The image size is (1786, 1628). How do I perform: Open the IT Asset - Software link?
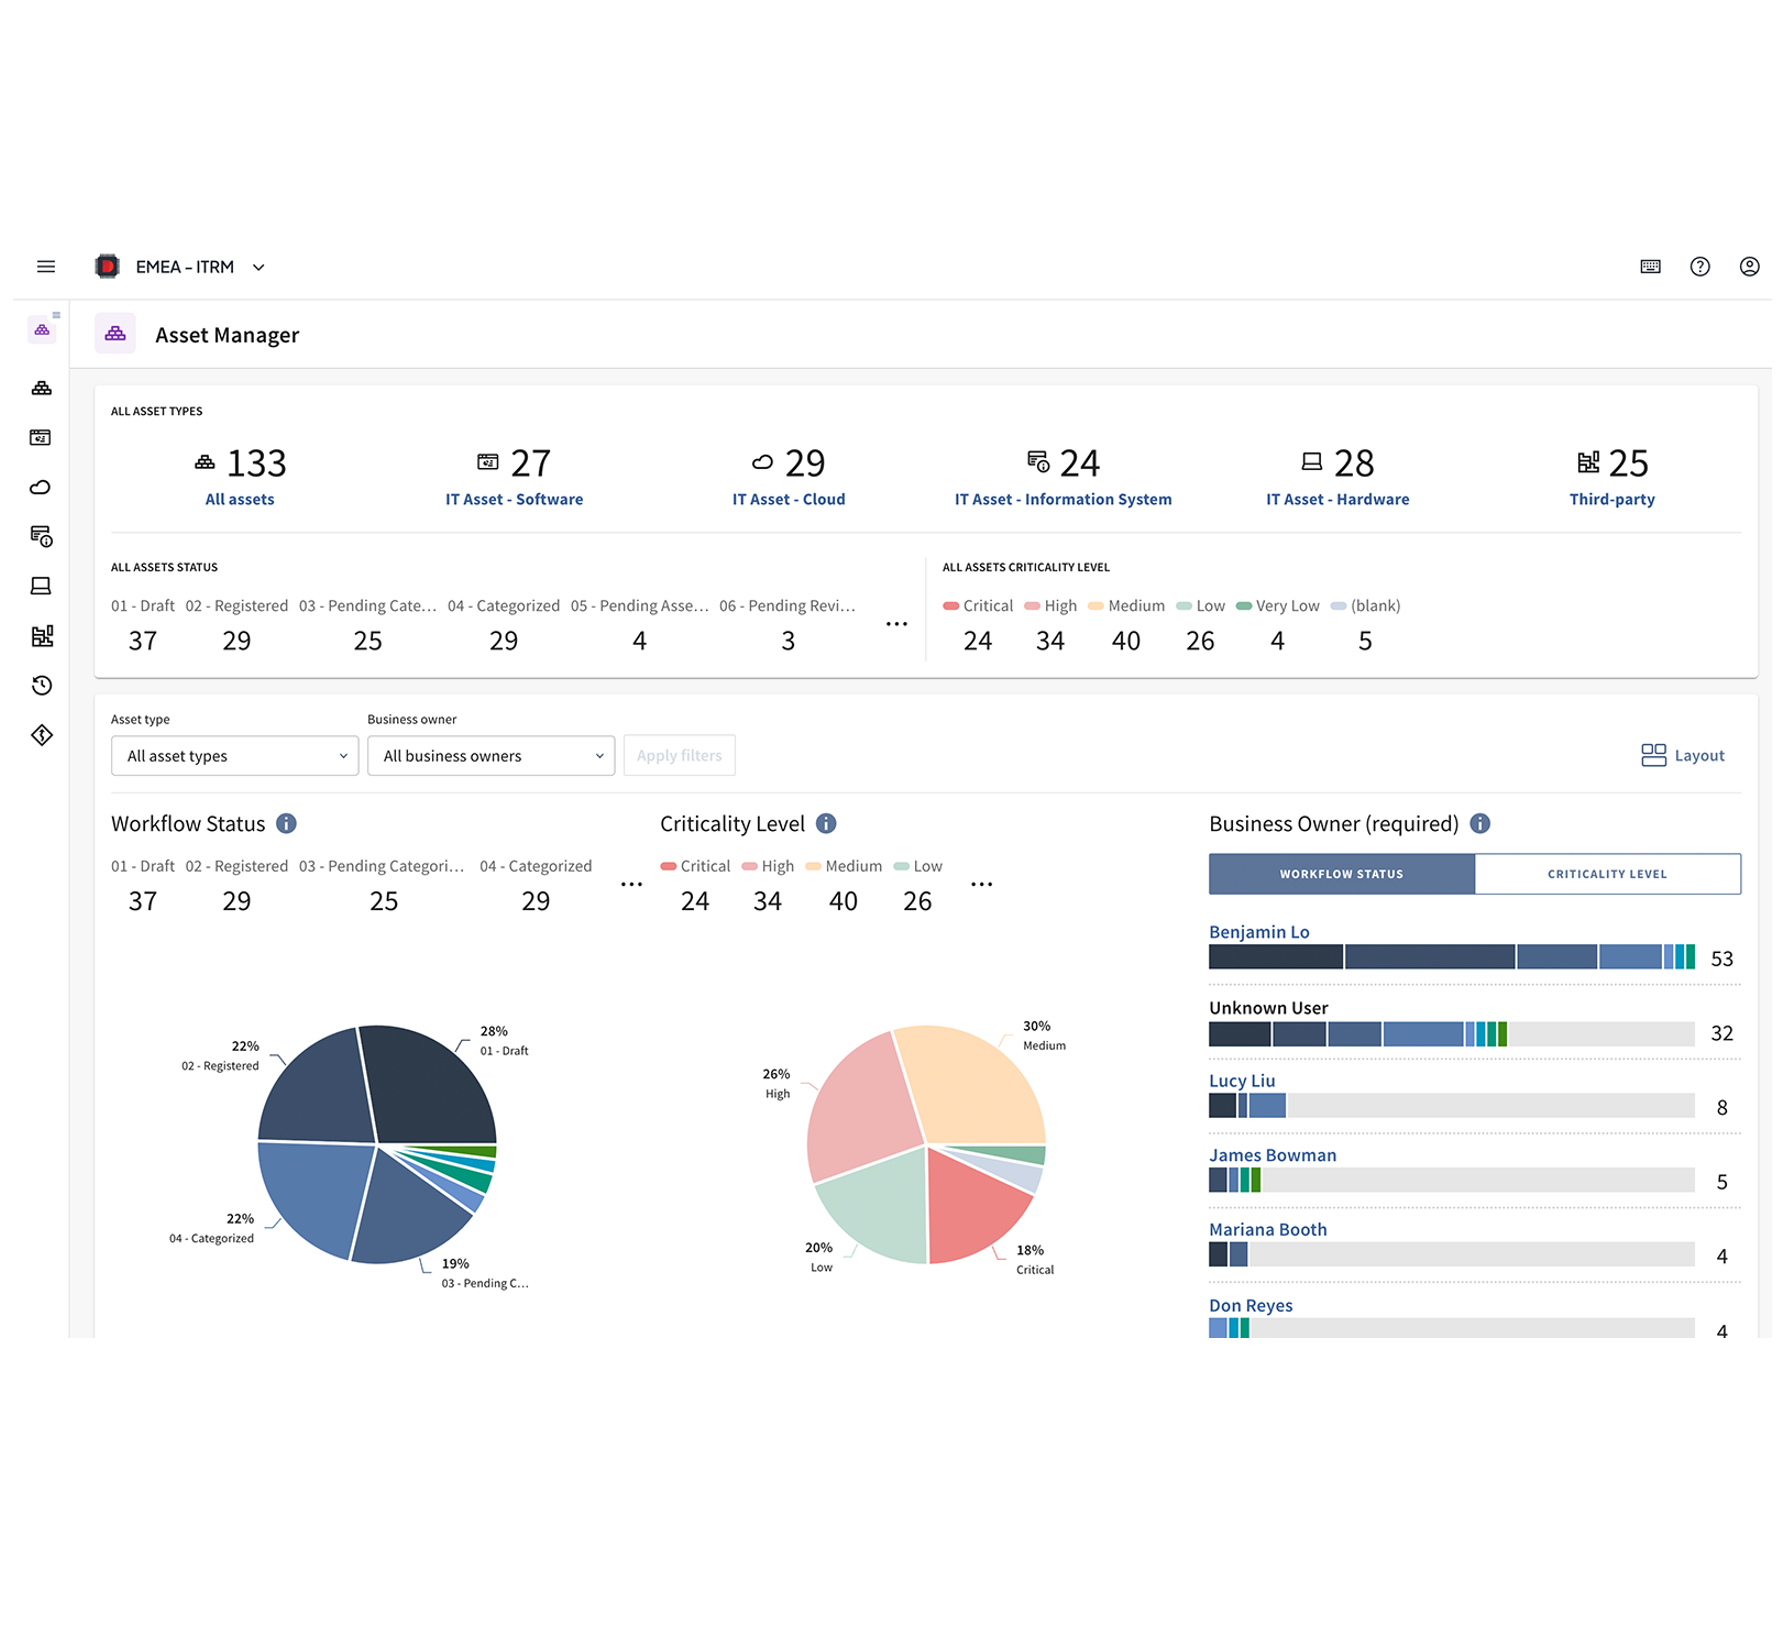[514, 499]
